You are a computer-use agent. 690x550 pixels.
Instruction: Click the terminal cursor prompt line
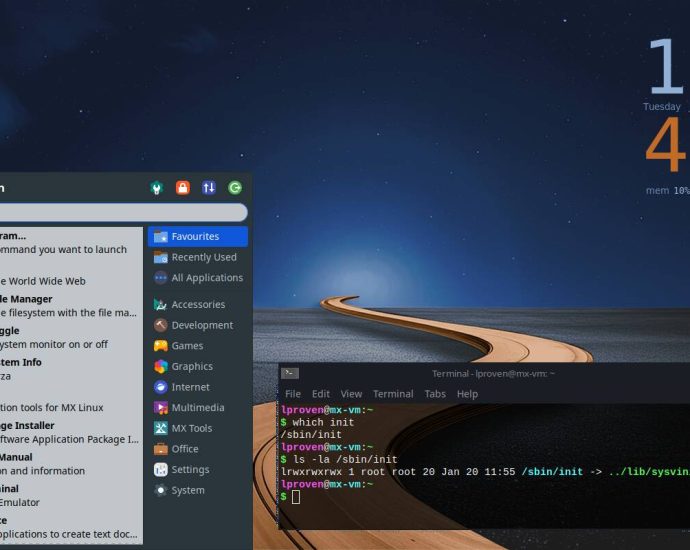[x=291, y=497]
